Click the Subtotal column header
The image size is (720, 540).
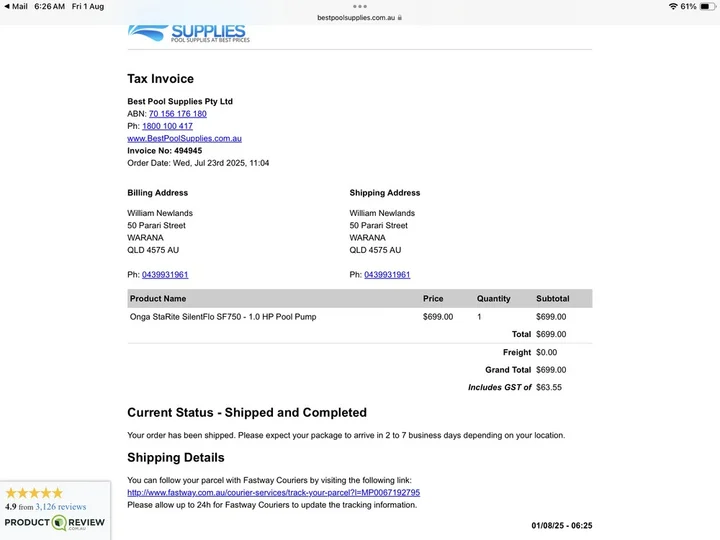(553, 298)
